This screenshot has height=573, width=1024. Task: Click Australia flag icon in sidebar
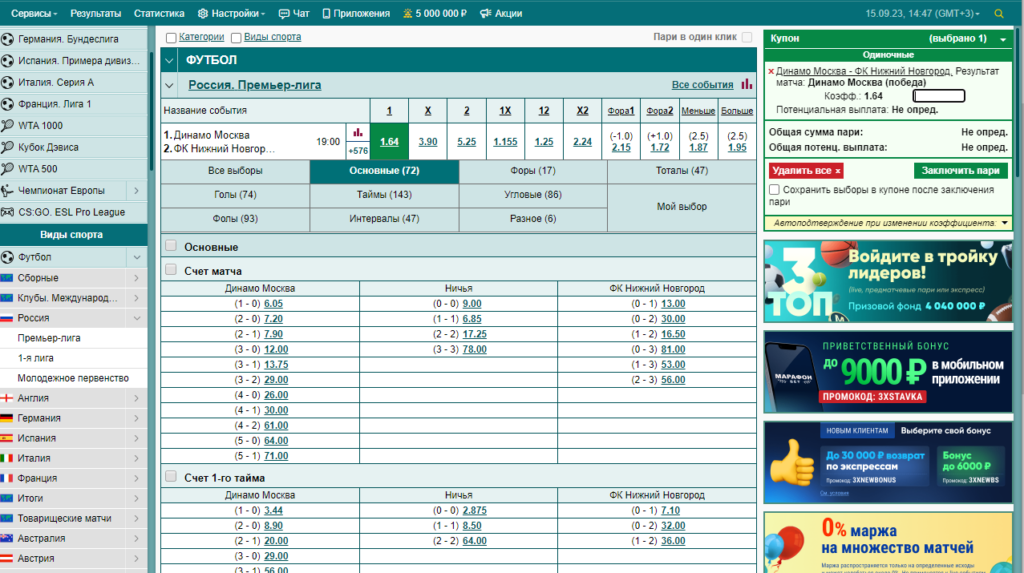click(x=7, y=538)
